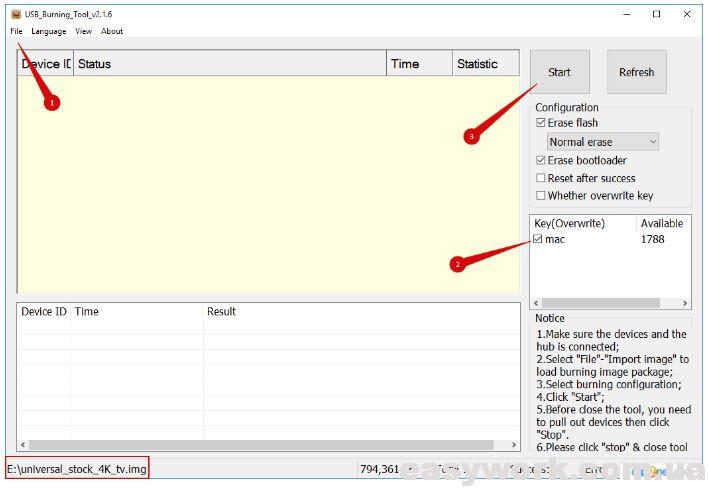The width and height of the screenshot is (708, 488).
Task: Click result log scroll right arrow
Action: point(514,445)
